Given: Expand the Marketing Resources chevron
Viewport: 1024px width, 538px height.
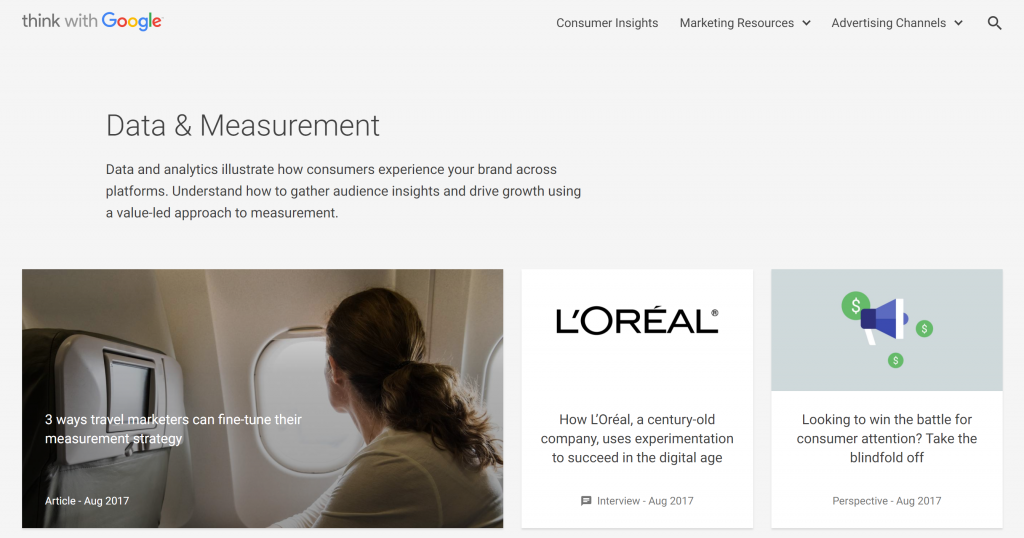Looking at the screenshot, I should coord(807,23).
